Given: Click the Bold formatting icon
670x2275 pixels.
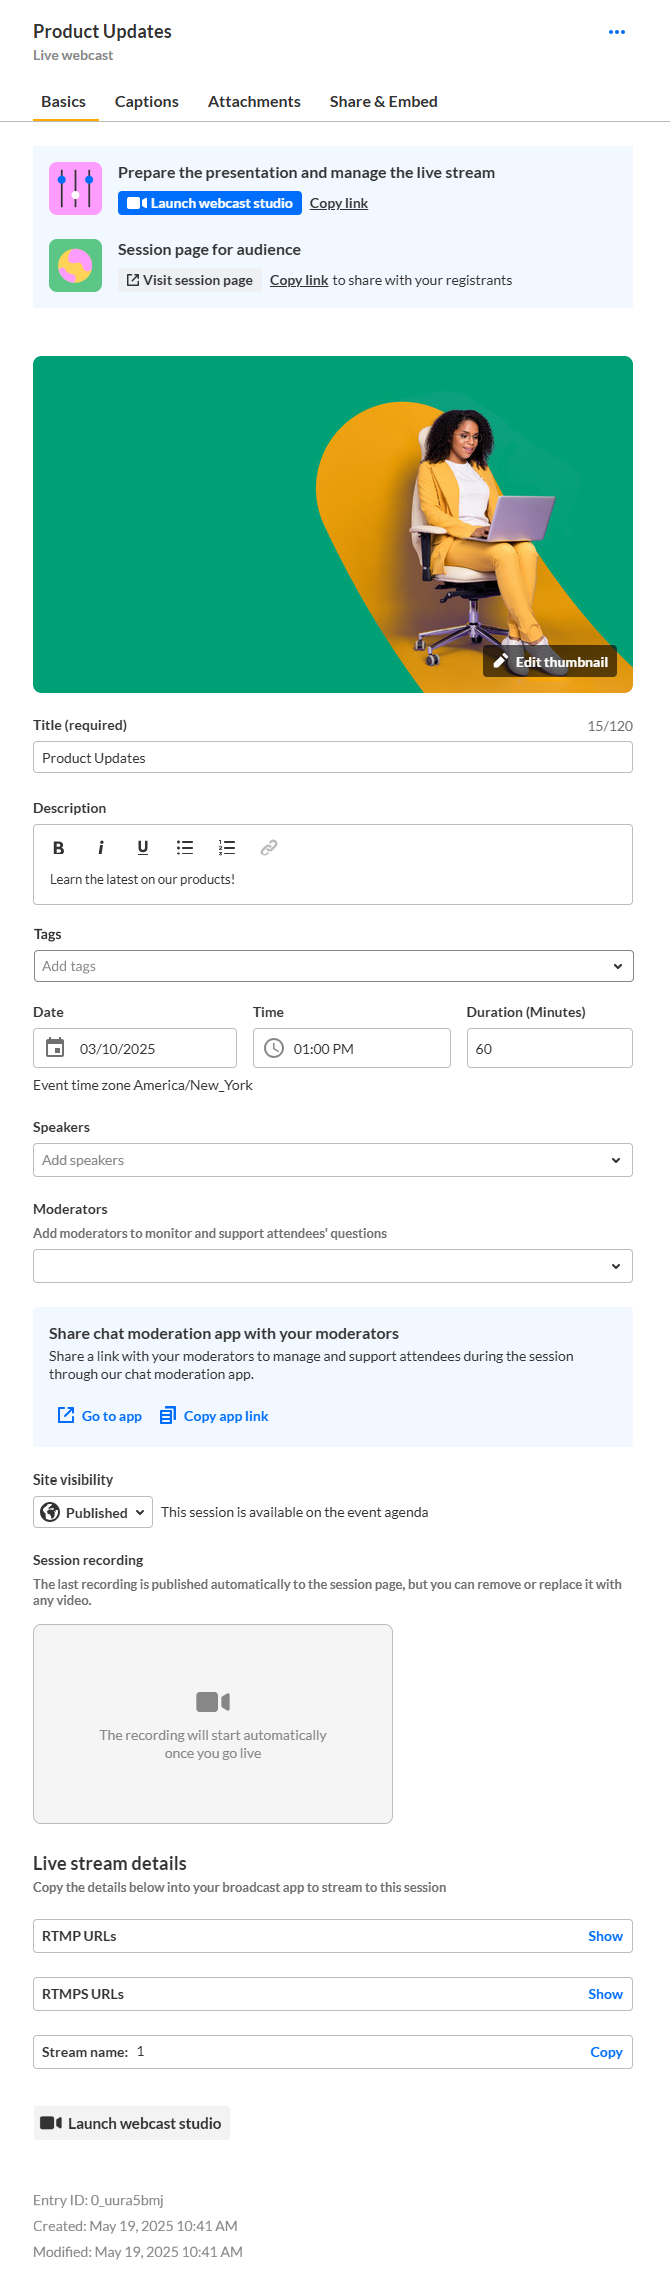Looking at the screenshot, I should [59, 848].
